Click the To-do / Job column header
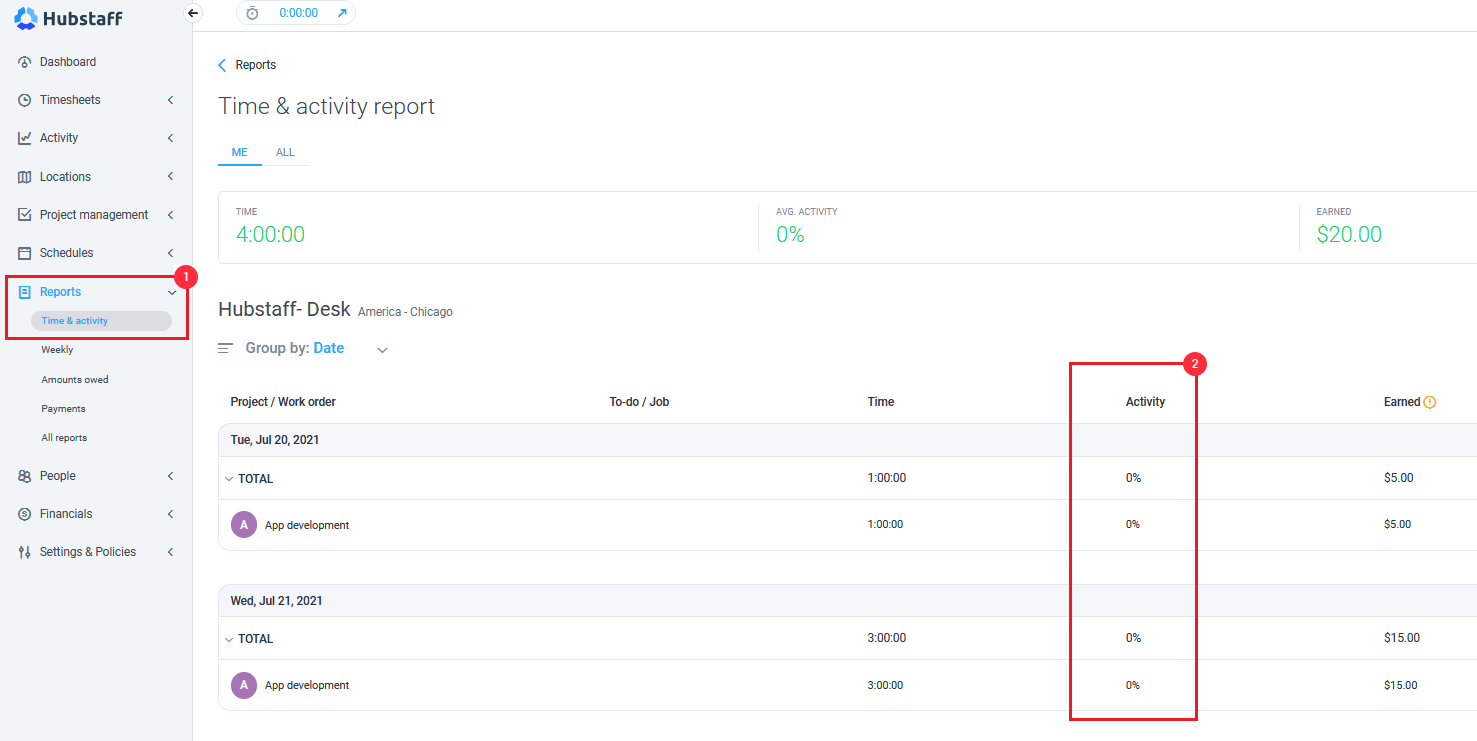Image resolution: width=1477 pixels, height=741 pixels. (x=639, y=402)
